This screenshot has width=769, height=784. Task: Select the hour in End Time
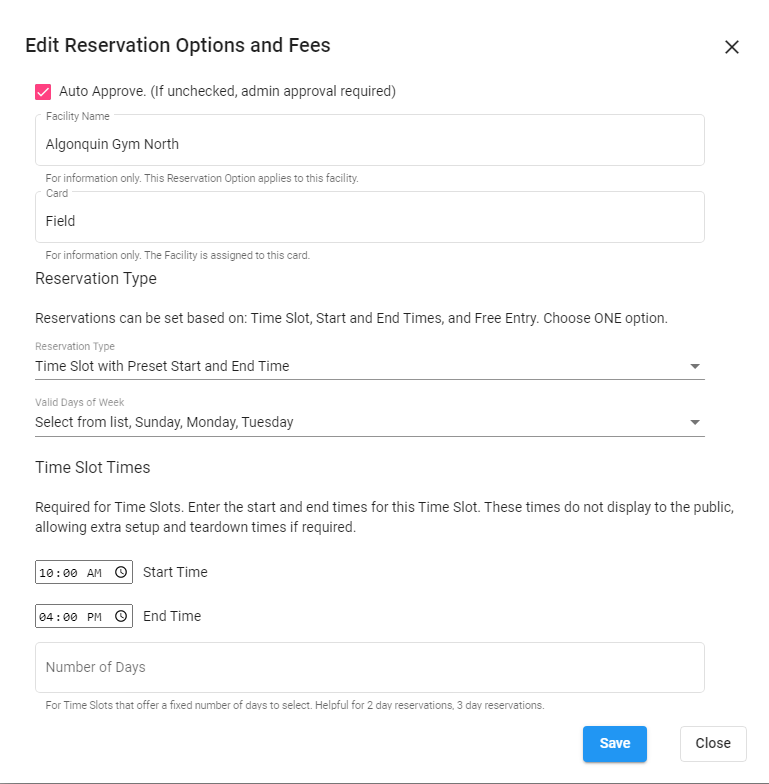[x=46, y=617]
